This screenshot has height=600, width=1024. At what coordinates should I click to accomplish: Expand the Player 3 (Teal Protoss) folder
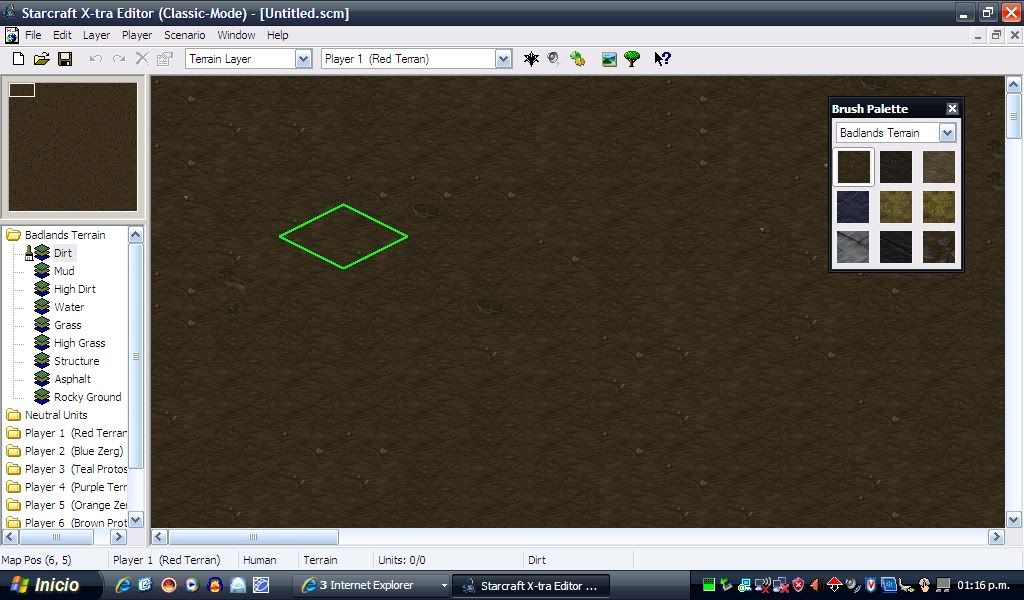[14, 469]
